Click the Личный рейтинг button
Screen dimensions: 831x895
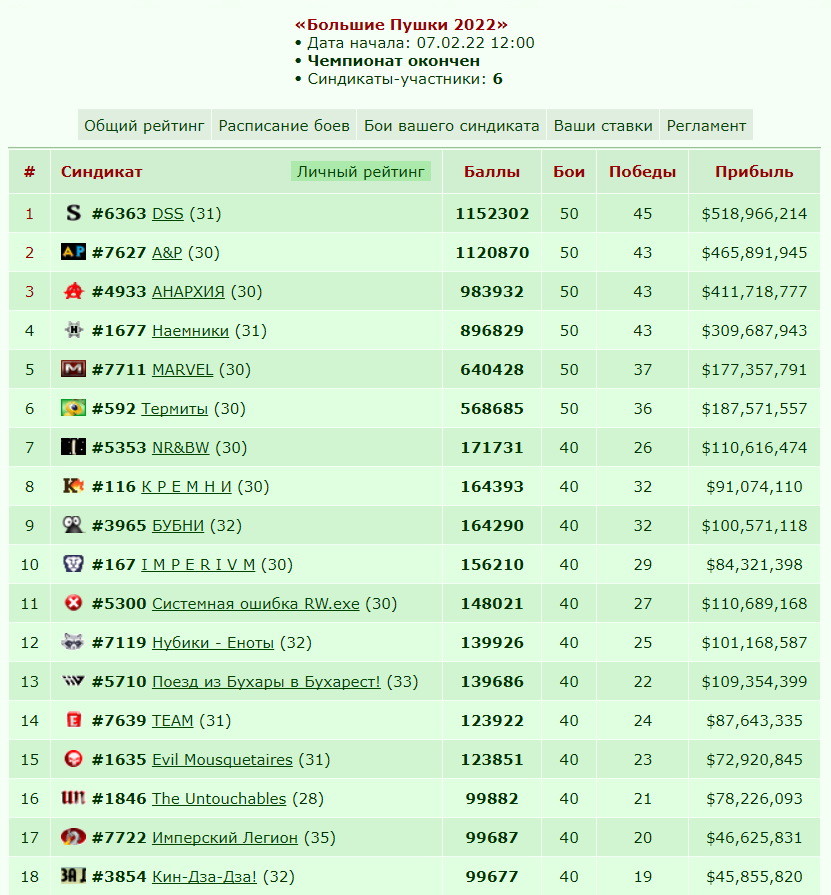(361, 172)
